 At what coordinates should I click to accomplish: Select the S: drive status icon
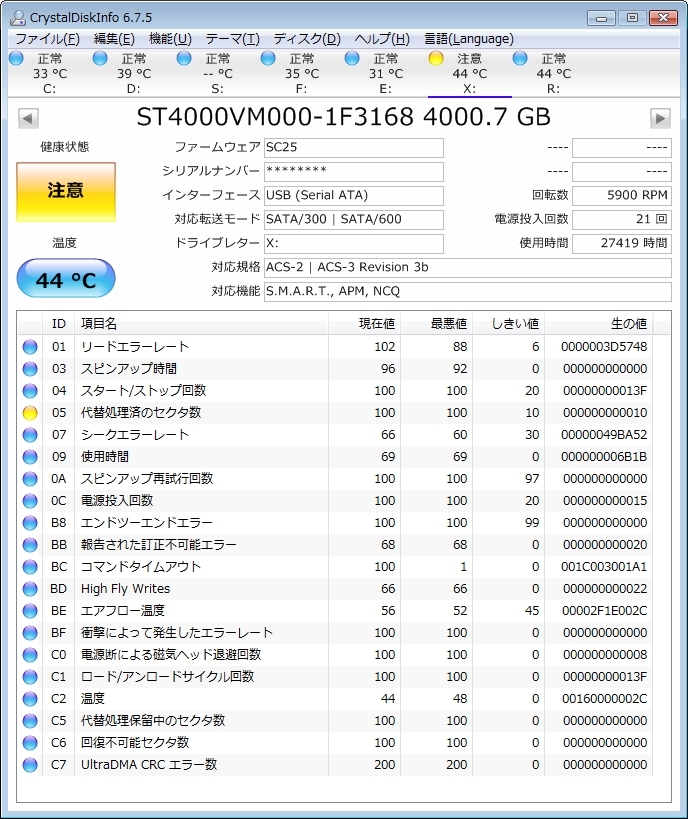coord(184,58)
